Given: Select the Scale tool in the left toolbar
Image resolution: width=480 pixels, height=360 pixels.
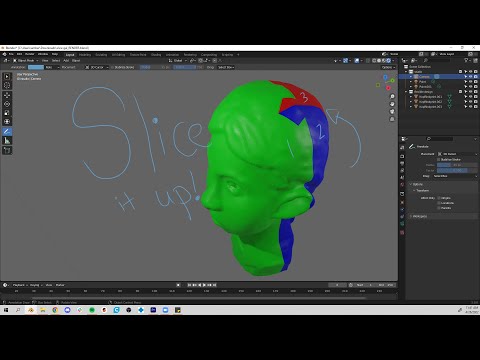Looking at the screenshot, I should pyautogui.click(x=7, y=113).
